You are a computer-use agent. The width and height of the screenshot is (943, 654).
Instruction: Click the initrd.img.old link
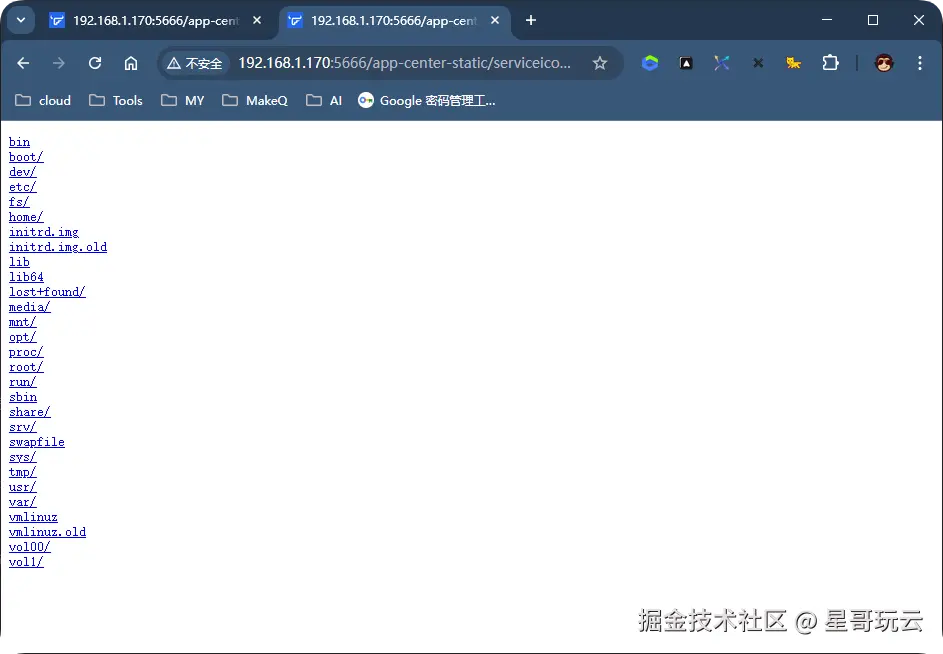tap(58, 247)
